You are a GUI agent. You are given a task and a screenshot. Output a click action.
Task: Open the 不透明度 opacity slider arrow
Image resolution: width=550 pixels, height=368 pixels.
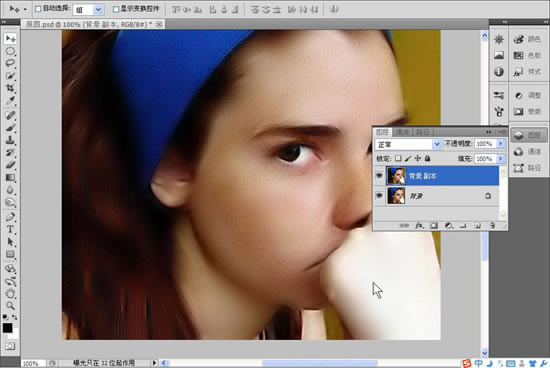501,144
